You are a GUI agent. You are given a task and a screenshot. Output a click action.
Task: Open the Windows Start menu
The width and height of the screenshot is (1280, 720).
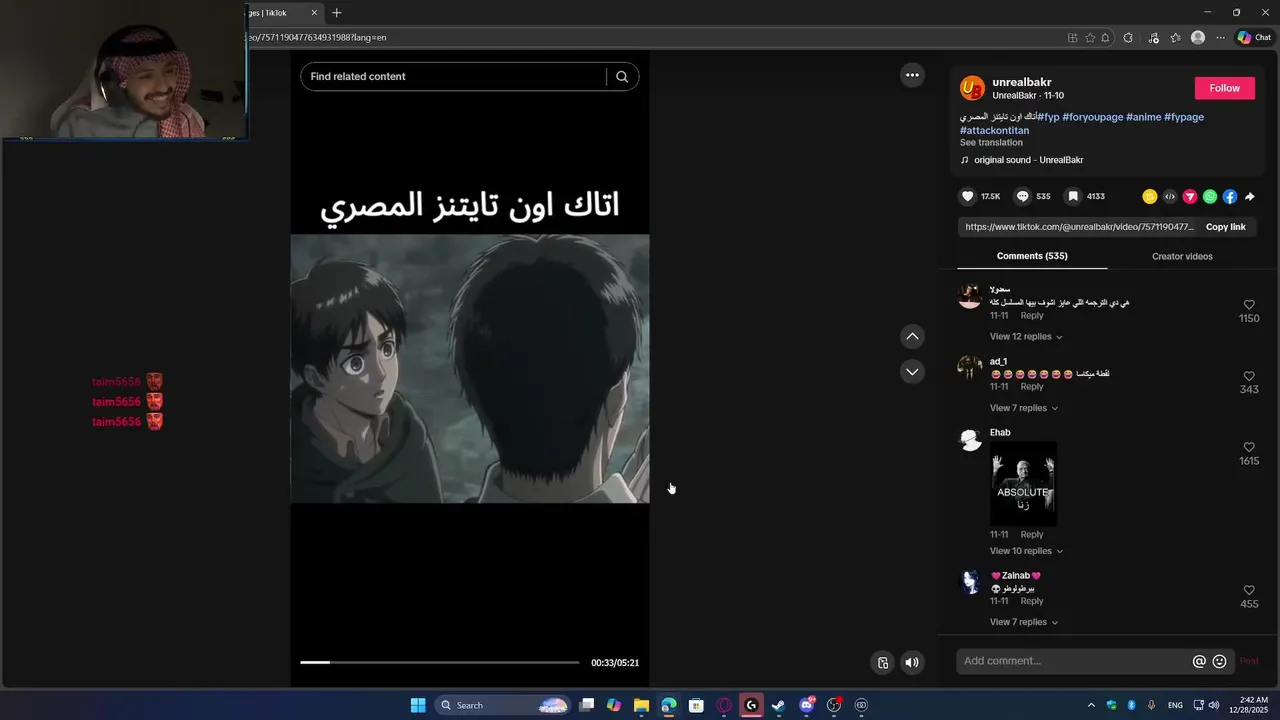click(x=418, y=705)
